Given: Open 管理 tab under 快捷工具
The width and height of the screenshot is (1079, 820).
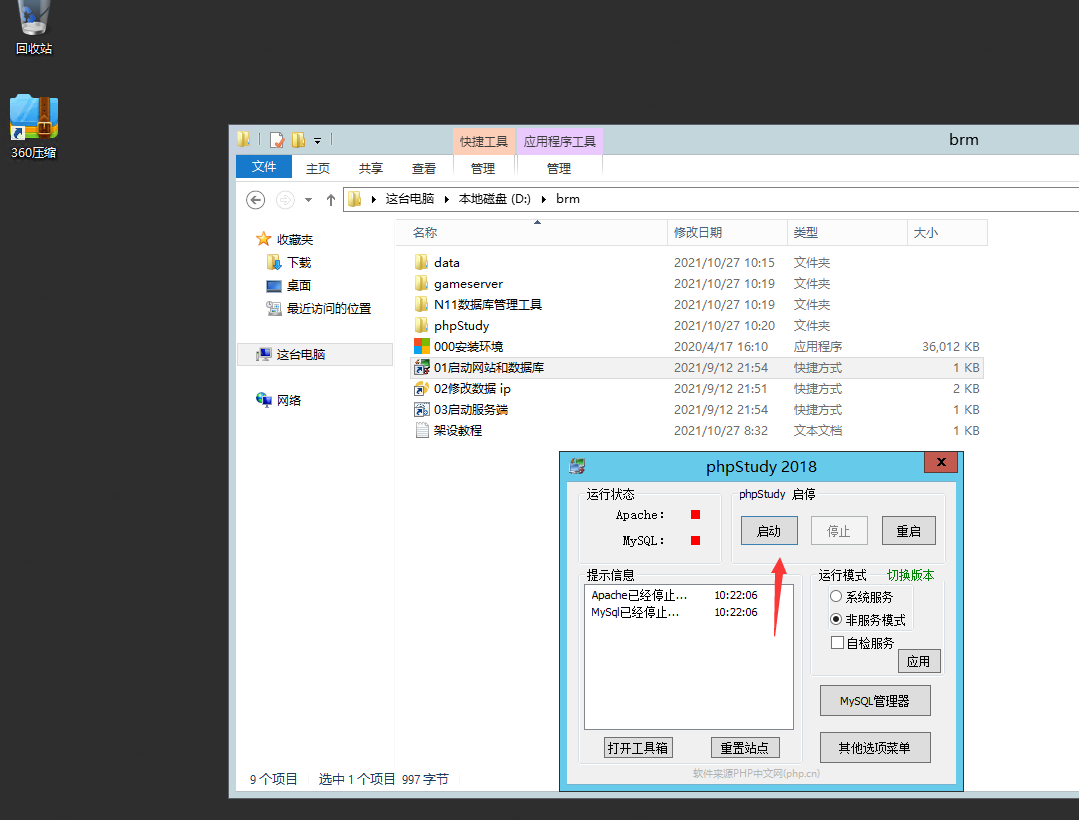Looking at the screenshot, I should point(482,168).
